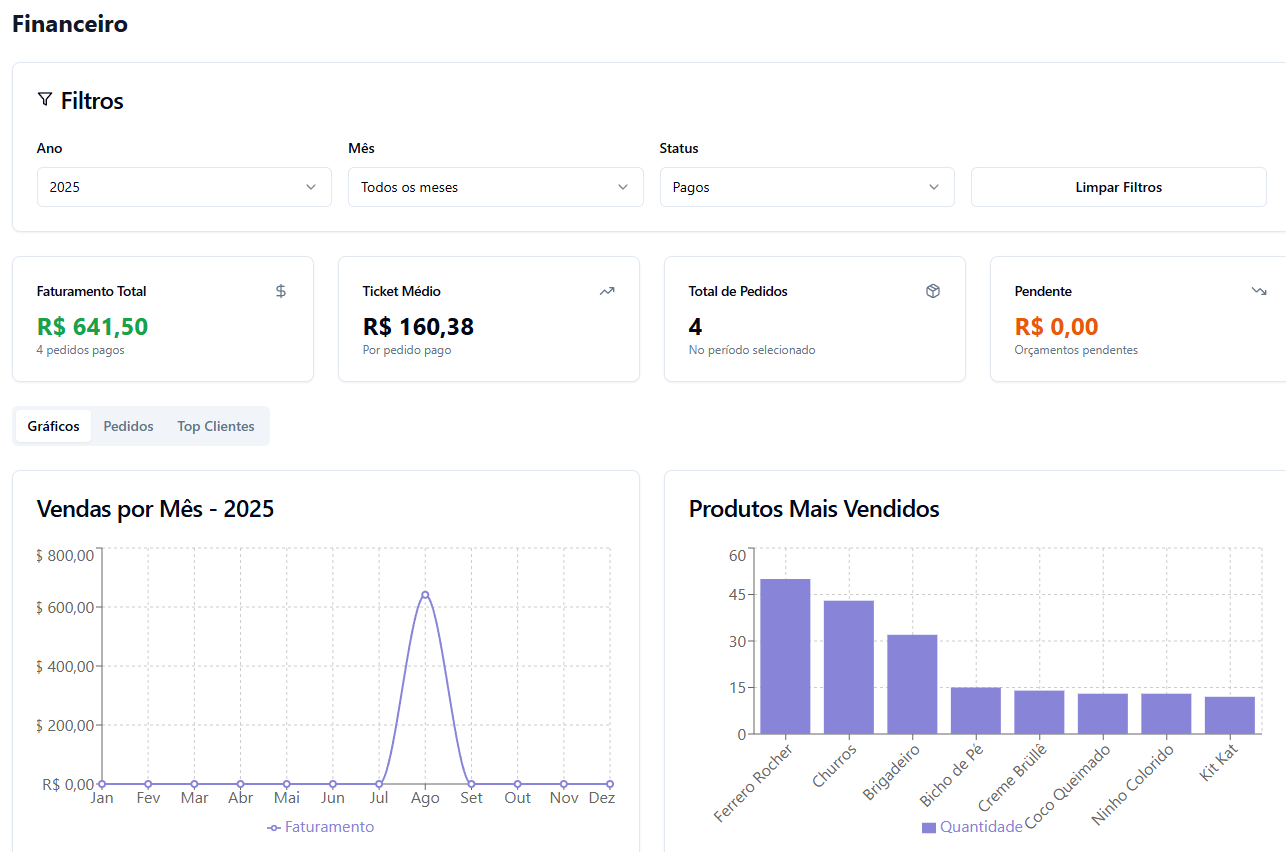Open the Status dropdown showing Pagos
This screenshot has width=1286, height=852.
[x=806, y=187]
